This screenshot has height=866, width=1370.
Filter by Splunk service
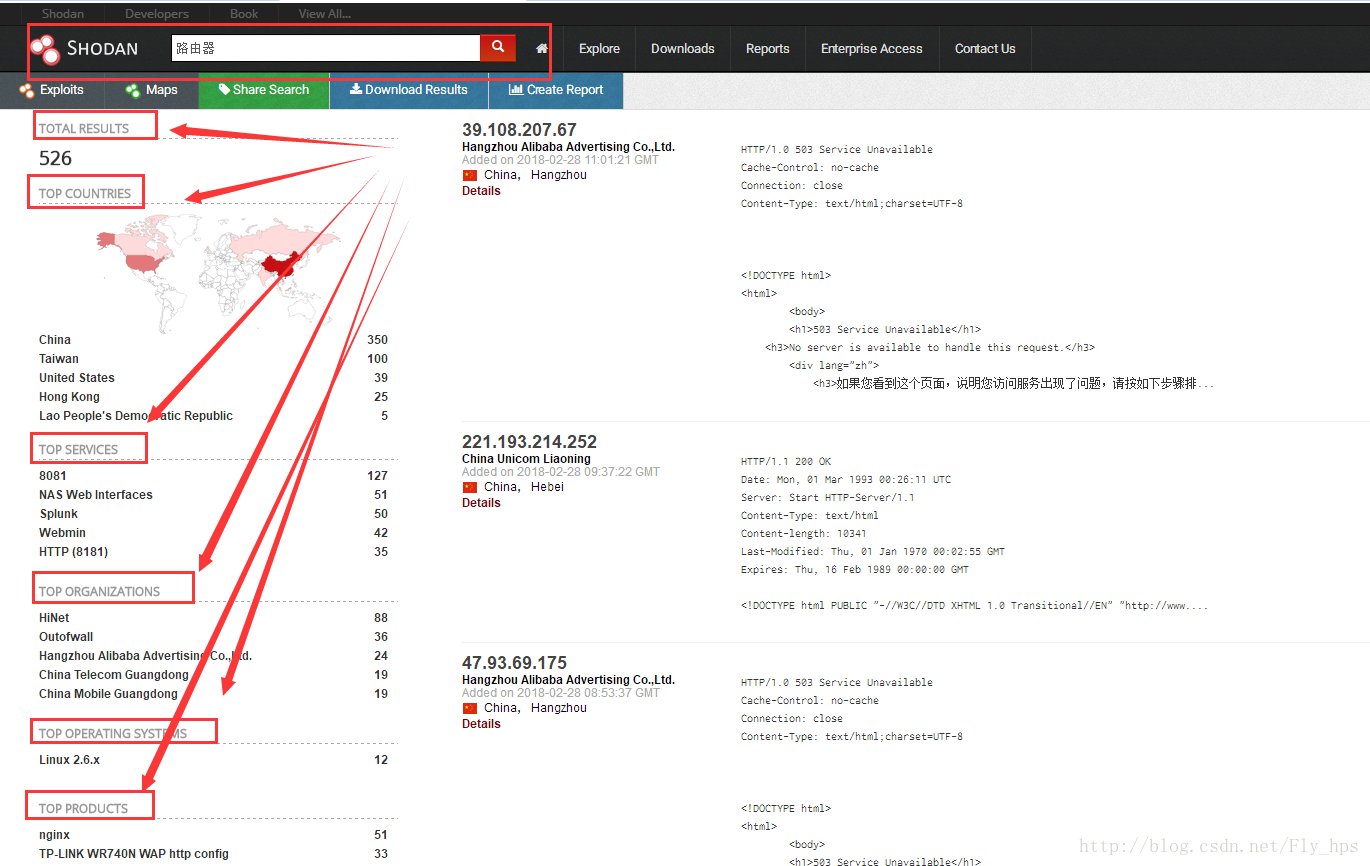click(59, 514)
